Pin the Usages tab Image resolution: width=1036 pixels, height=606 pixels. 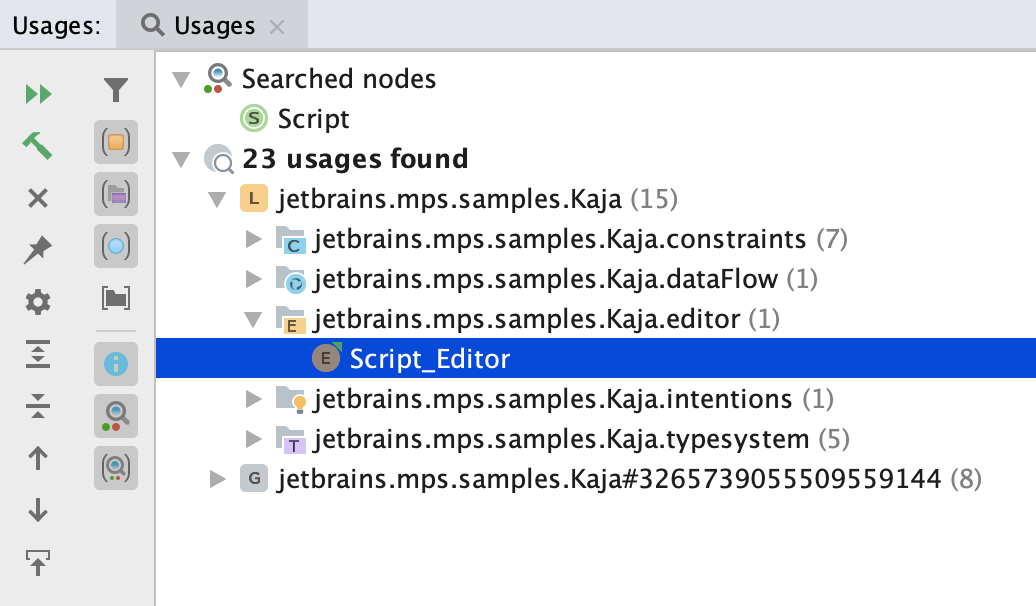[38, 250]
